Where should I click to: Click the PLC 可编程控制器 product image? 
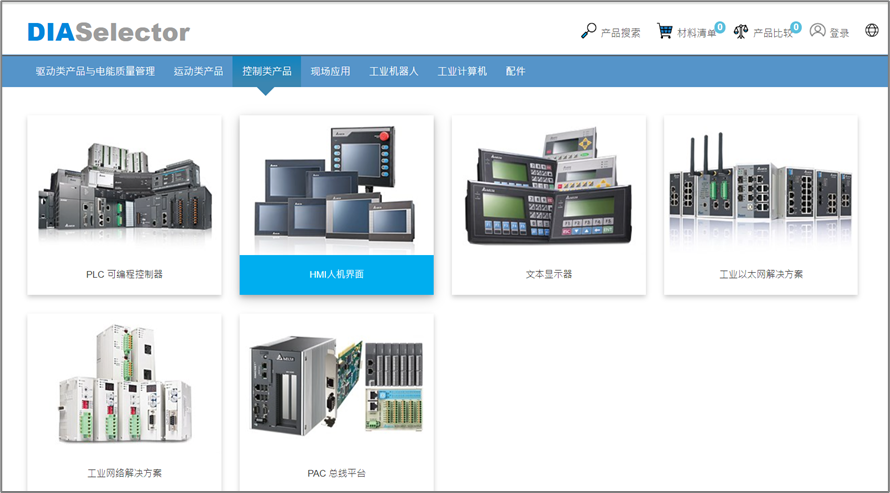click(124, 185)
